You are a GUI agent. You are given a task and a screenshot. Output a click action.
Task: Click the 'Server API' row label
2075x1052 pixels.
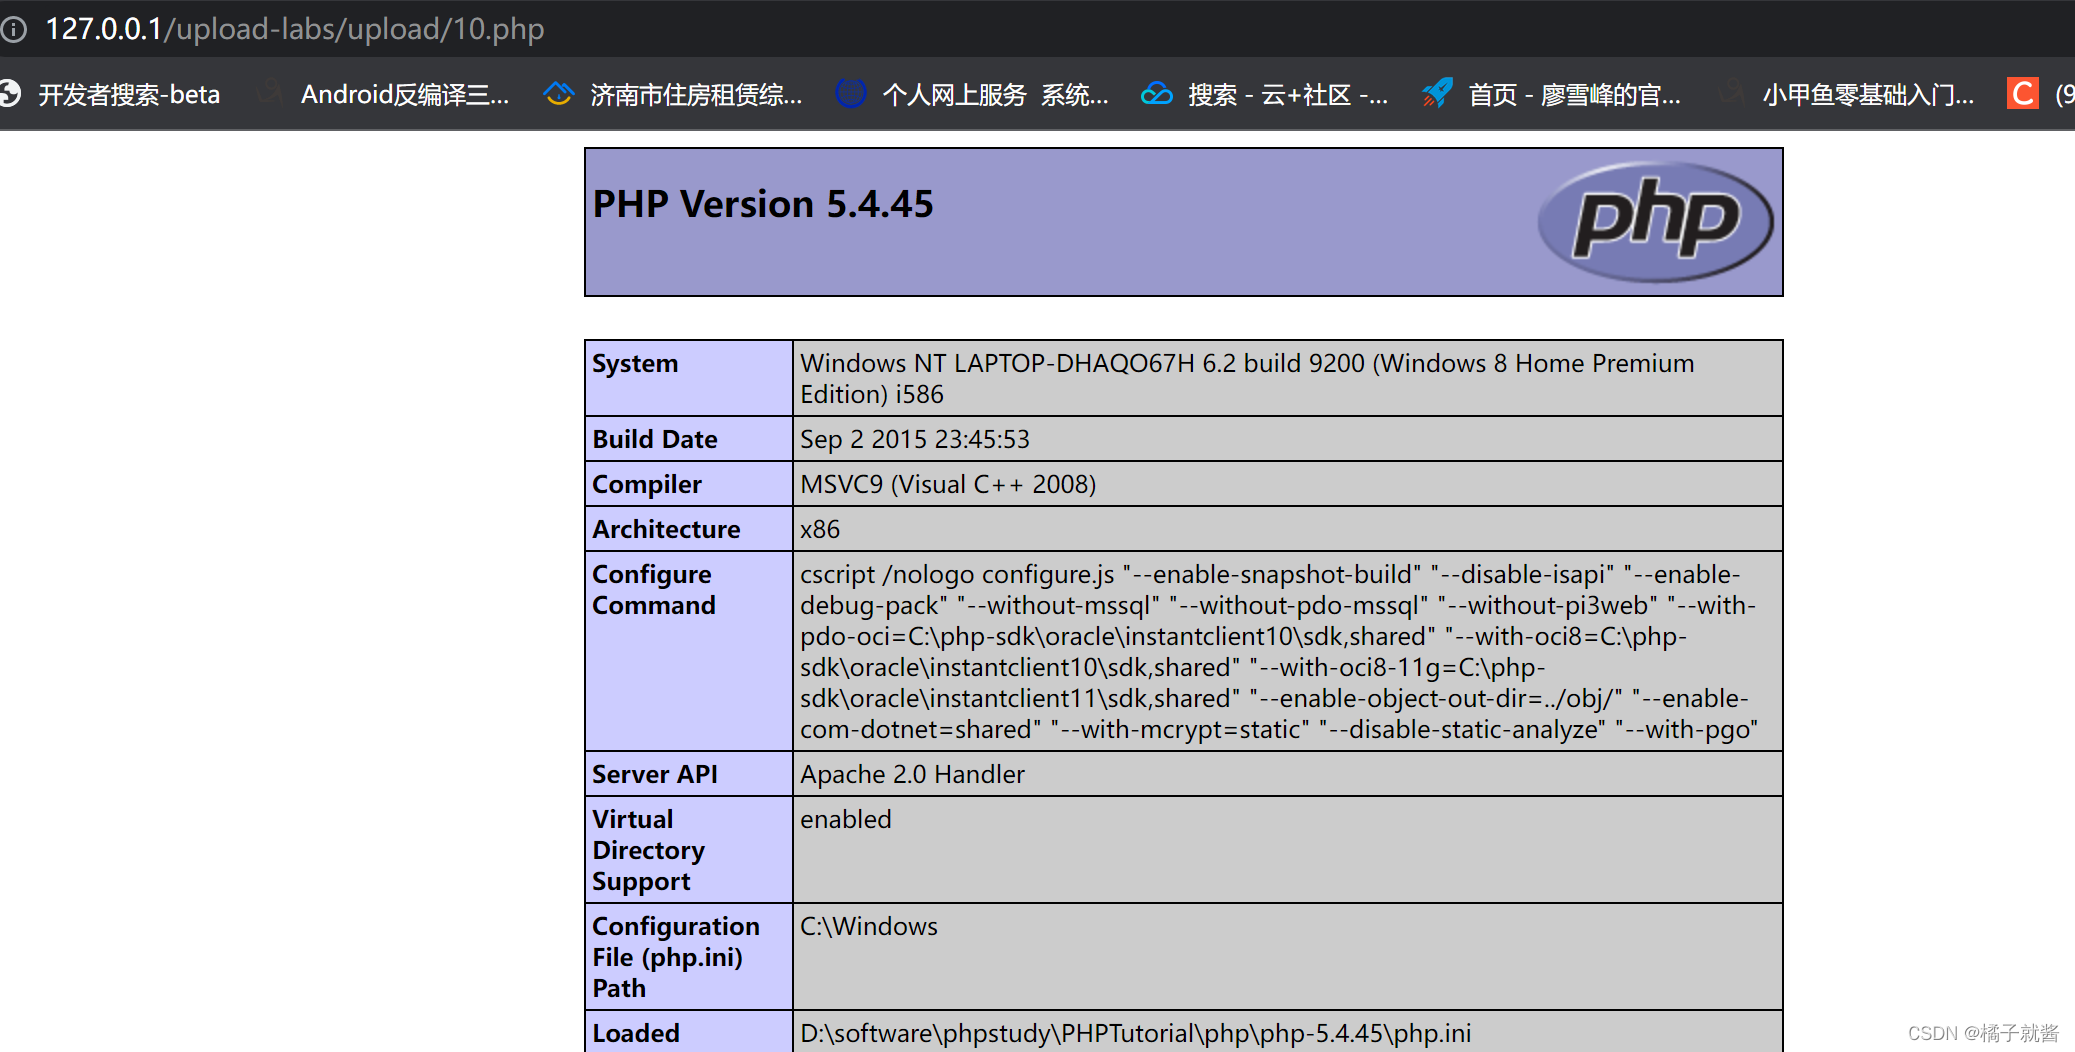pos(655,775)
